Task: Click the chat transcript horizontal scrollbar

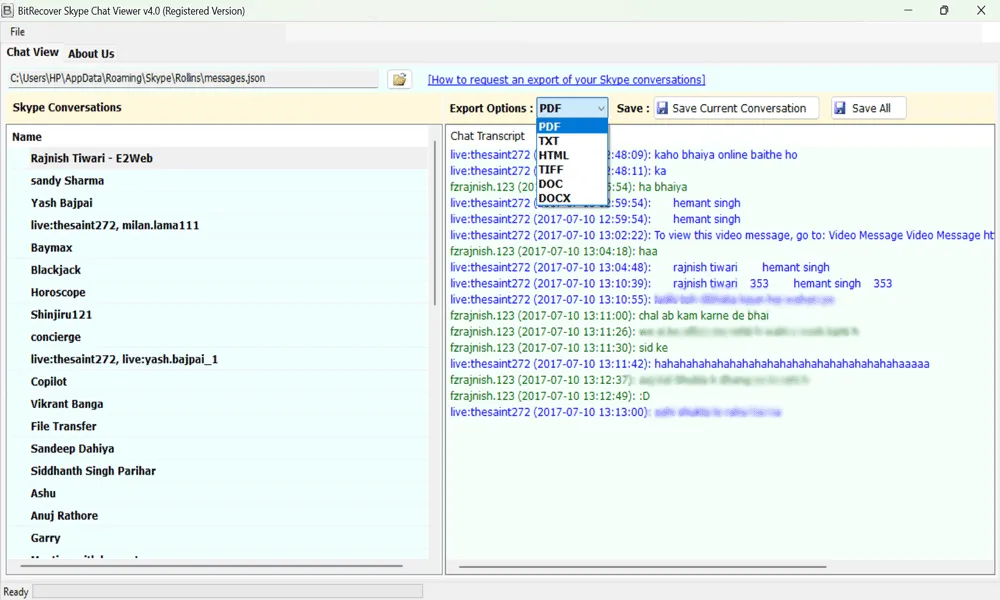Action: click(x=640, y=566)
